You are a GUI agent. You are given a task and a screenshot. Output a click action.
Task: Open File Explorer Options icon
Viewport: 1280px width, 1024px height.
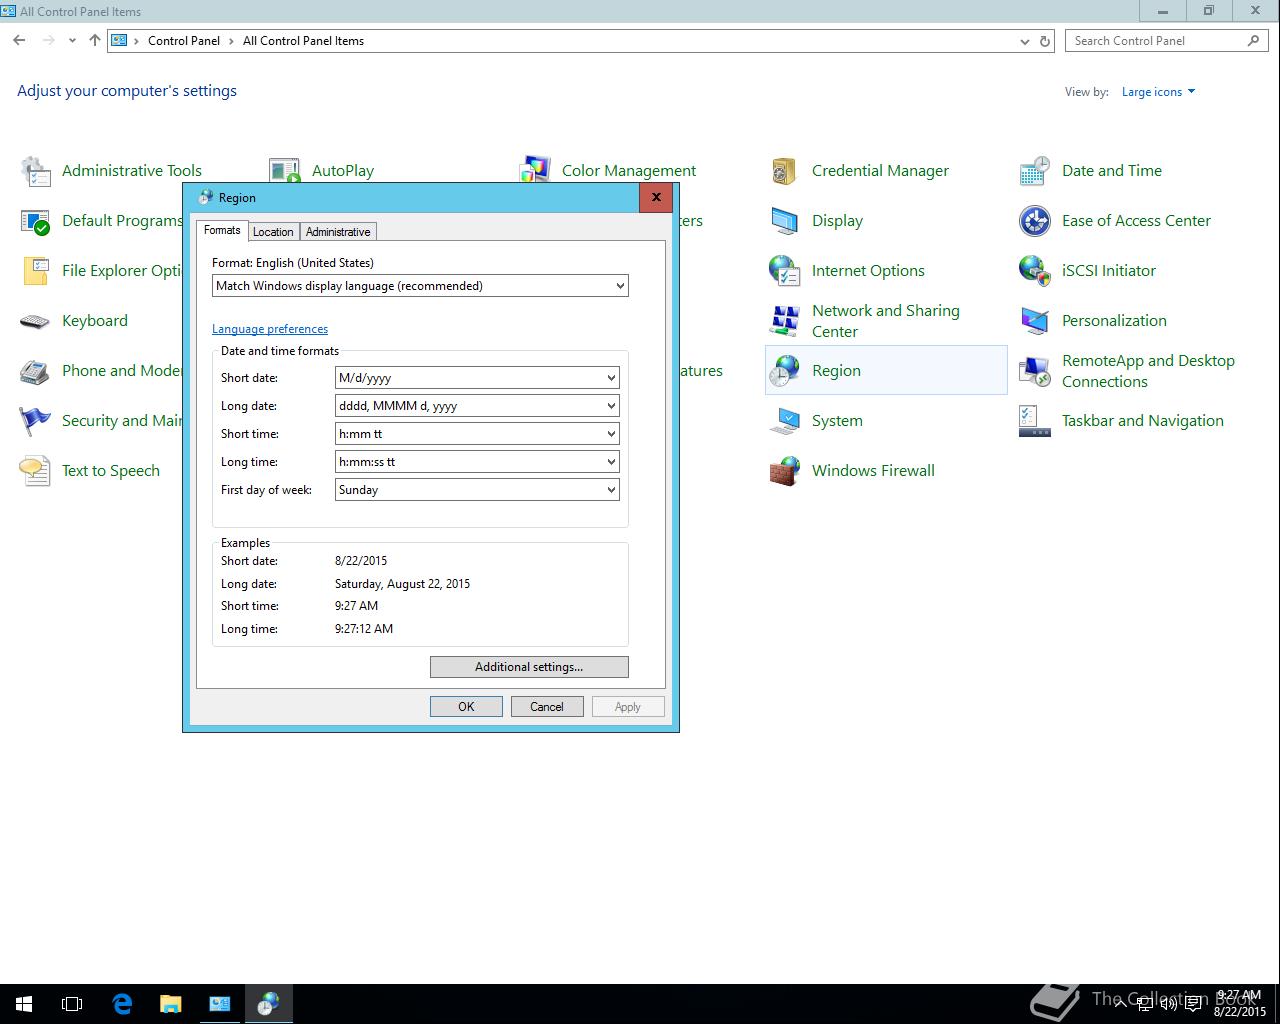(36, 271)
